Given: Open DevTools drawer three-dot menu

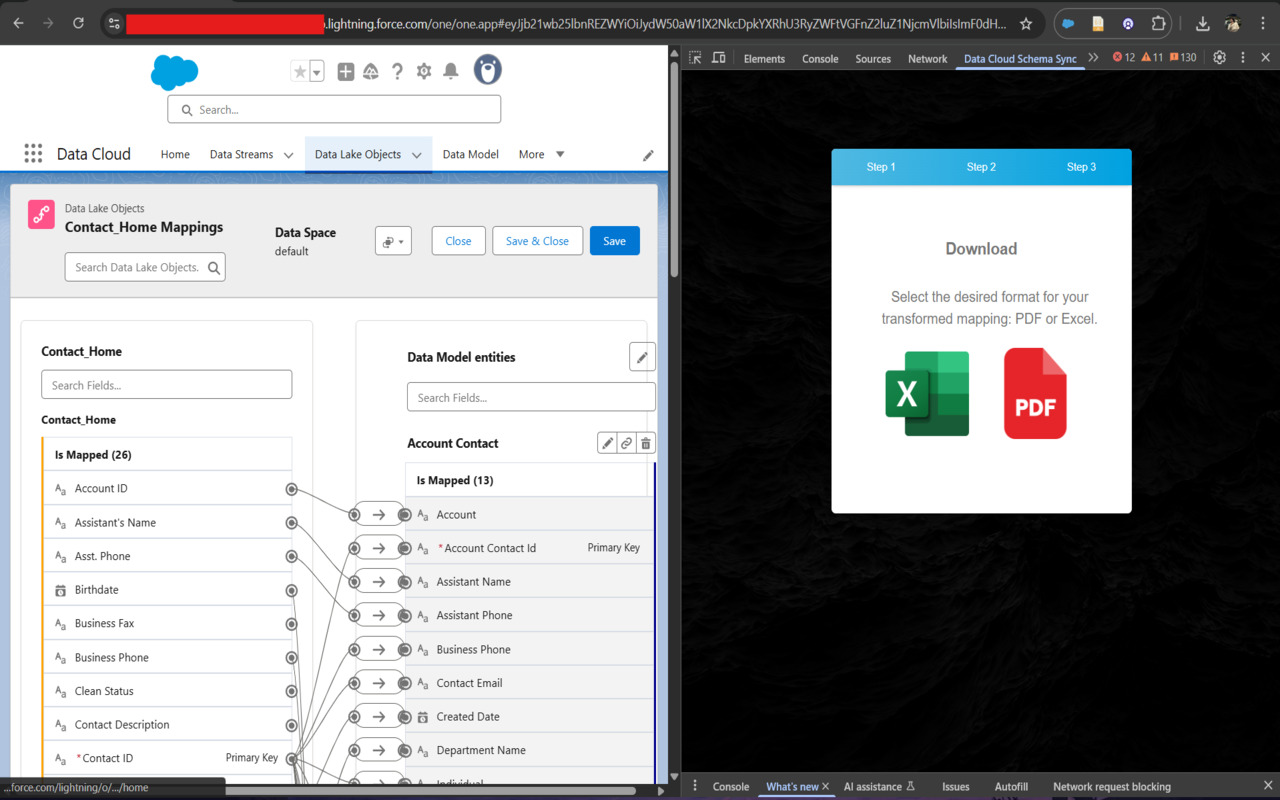Looking at the screenshot, I should (x=695, y=786).
